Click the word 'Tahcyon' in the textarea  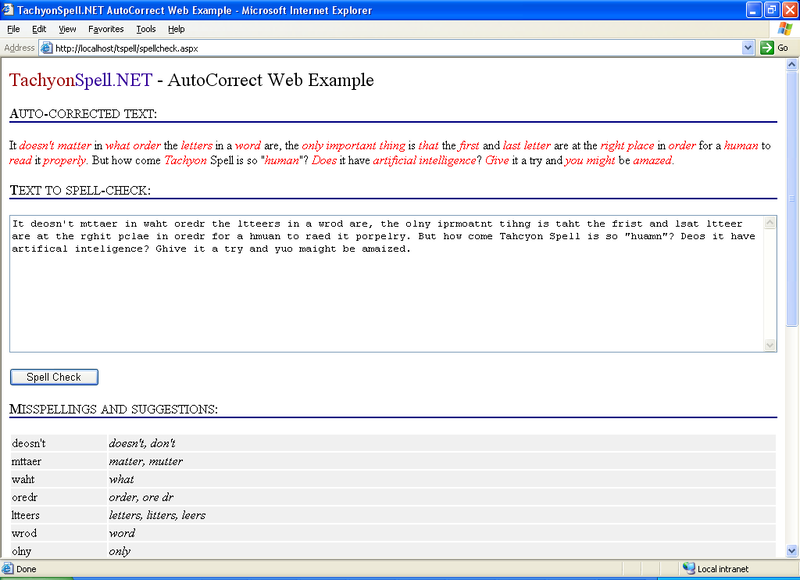(521, 236)
